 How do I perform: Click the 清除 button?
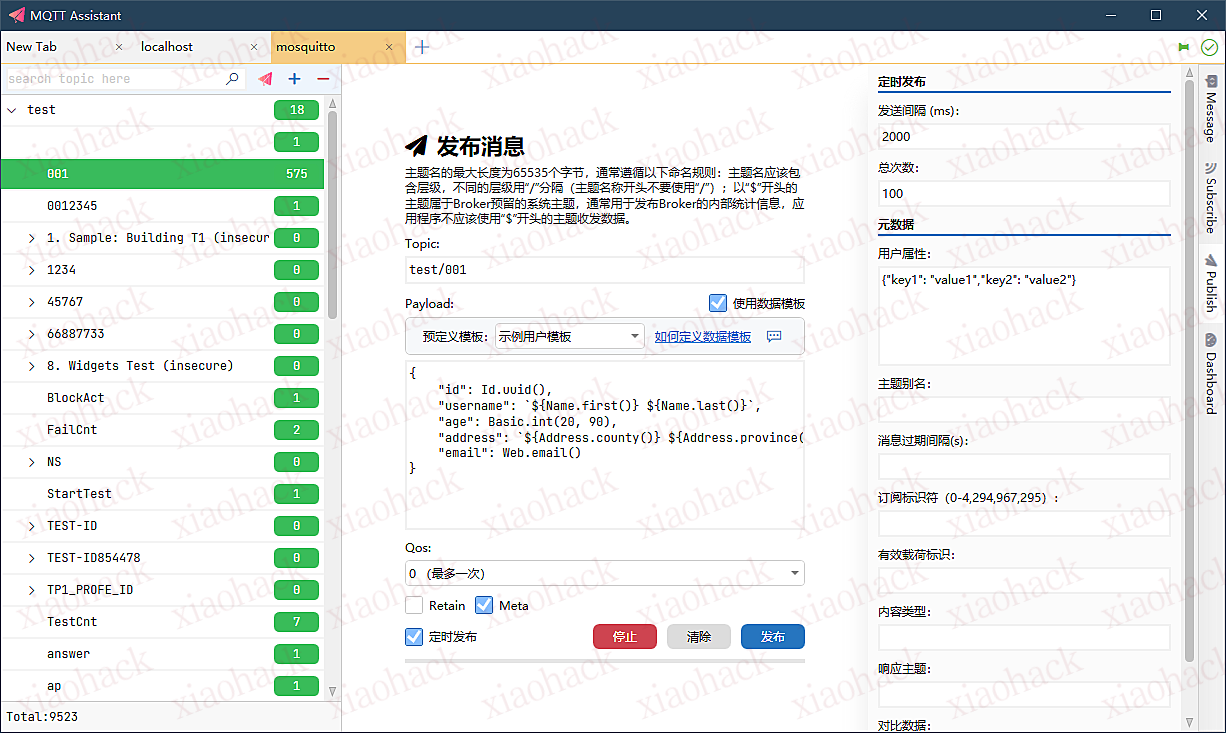tap(699, 637)
